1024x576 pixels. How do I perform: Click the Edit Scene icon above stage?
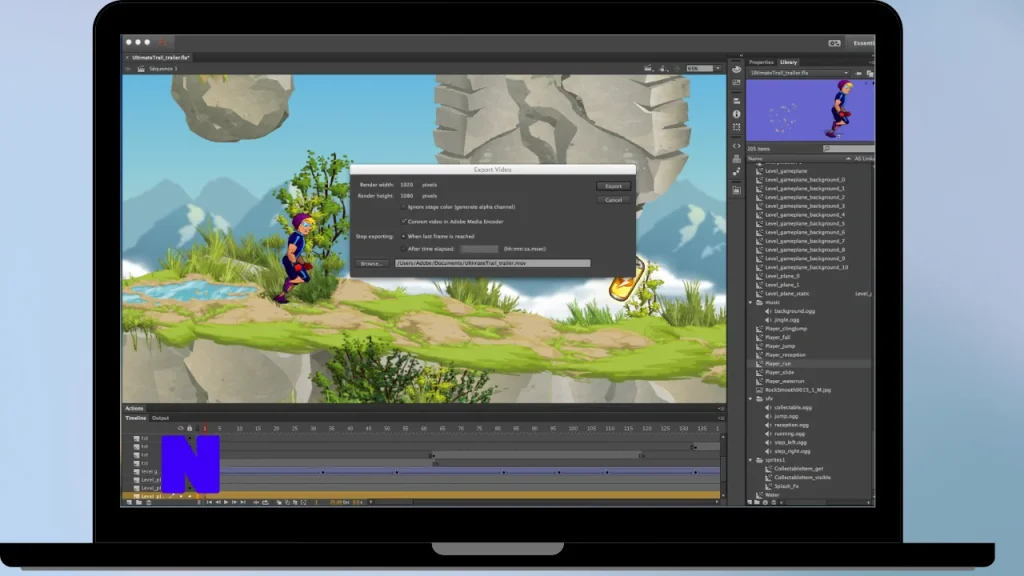point(648,68)
